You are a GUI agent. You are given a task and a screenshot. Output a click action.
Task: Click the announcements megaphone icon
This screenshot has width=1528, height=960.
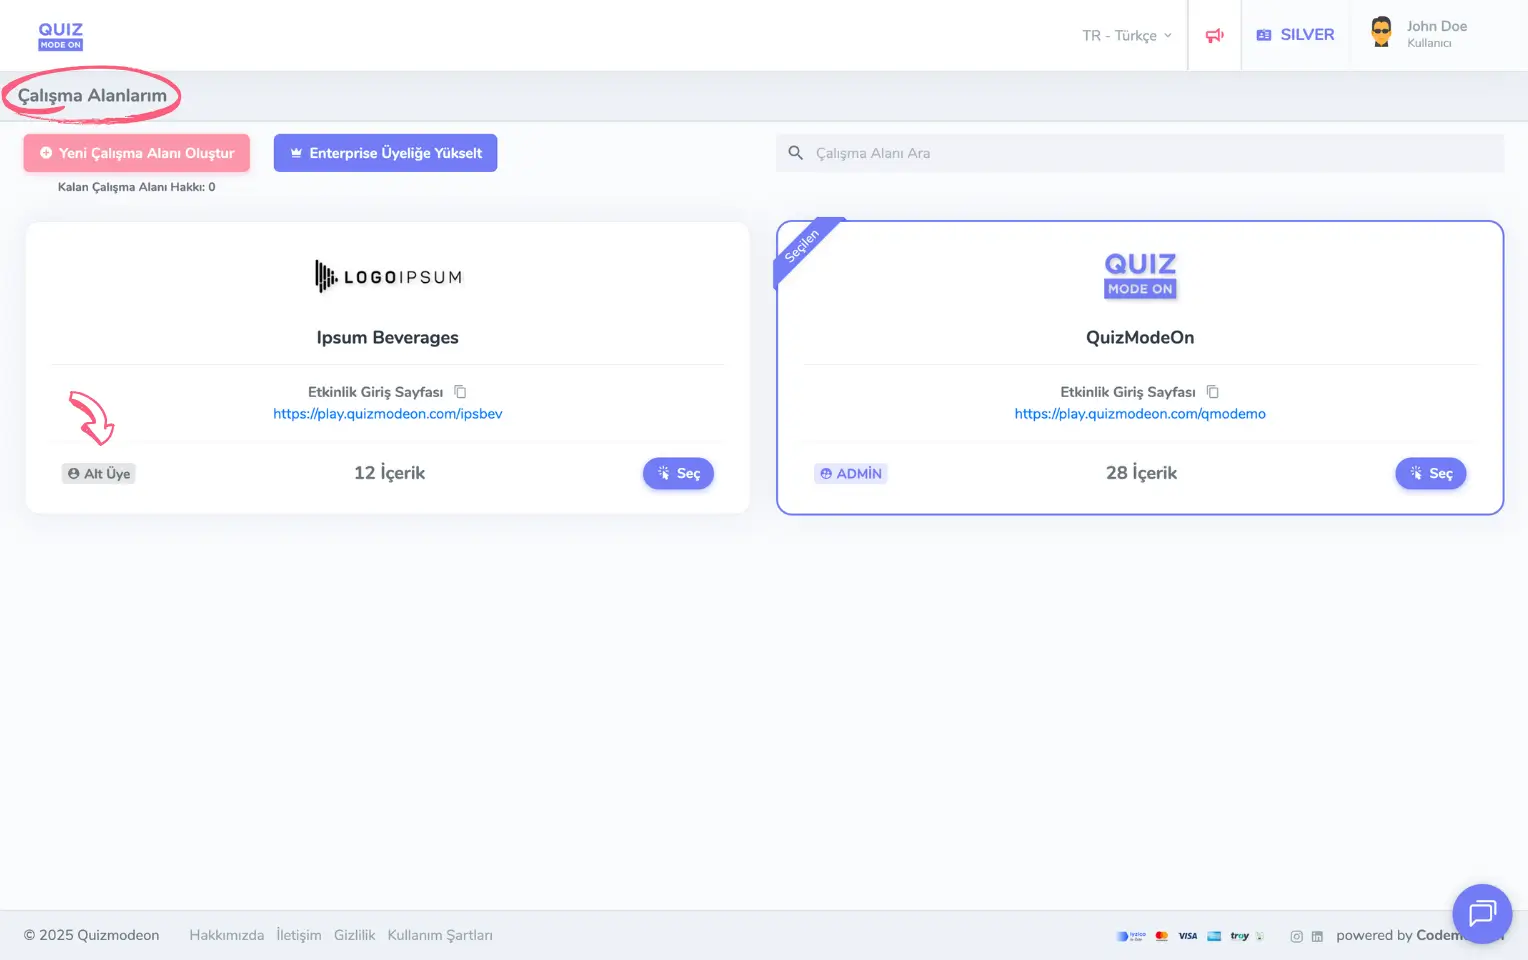pyautogui.click(x=1214, y=35)
